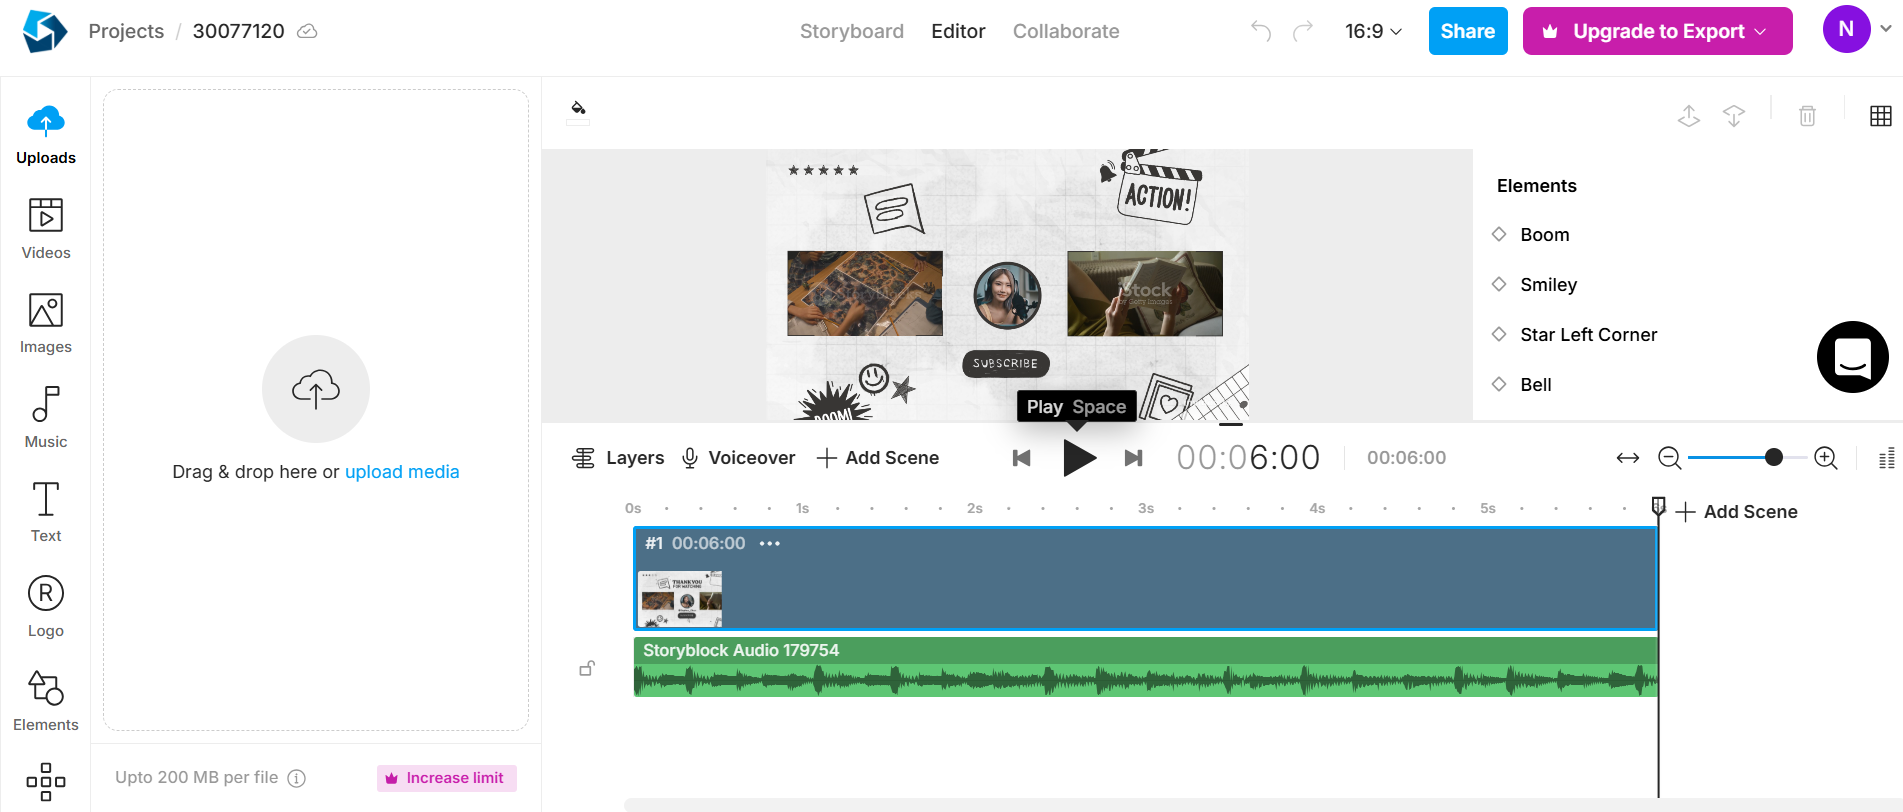
Task: Open the Videos library
Action: tap(46, 229)
